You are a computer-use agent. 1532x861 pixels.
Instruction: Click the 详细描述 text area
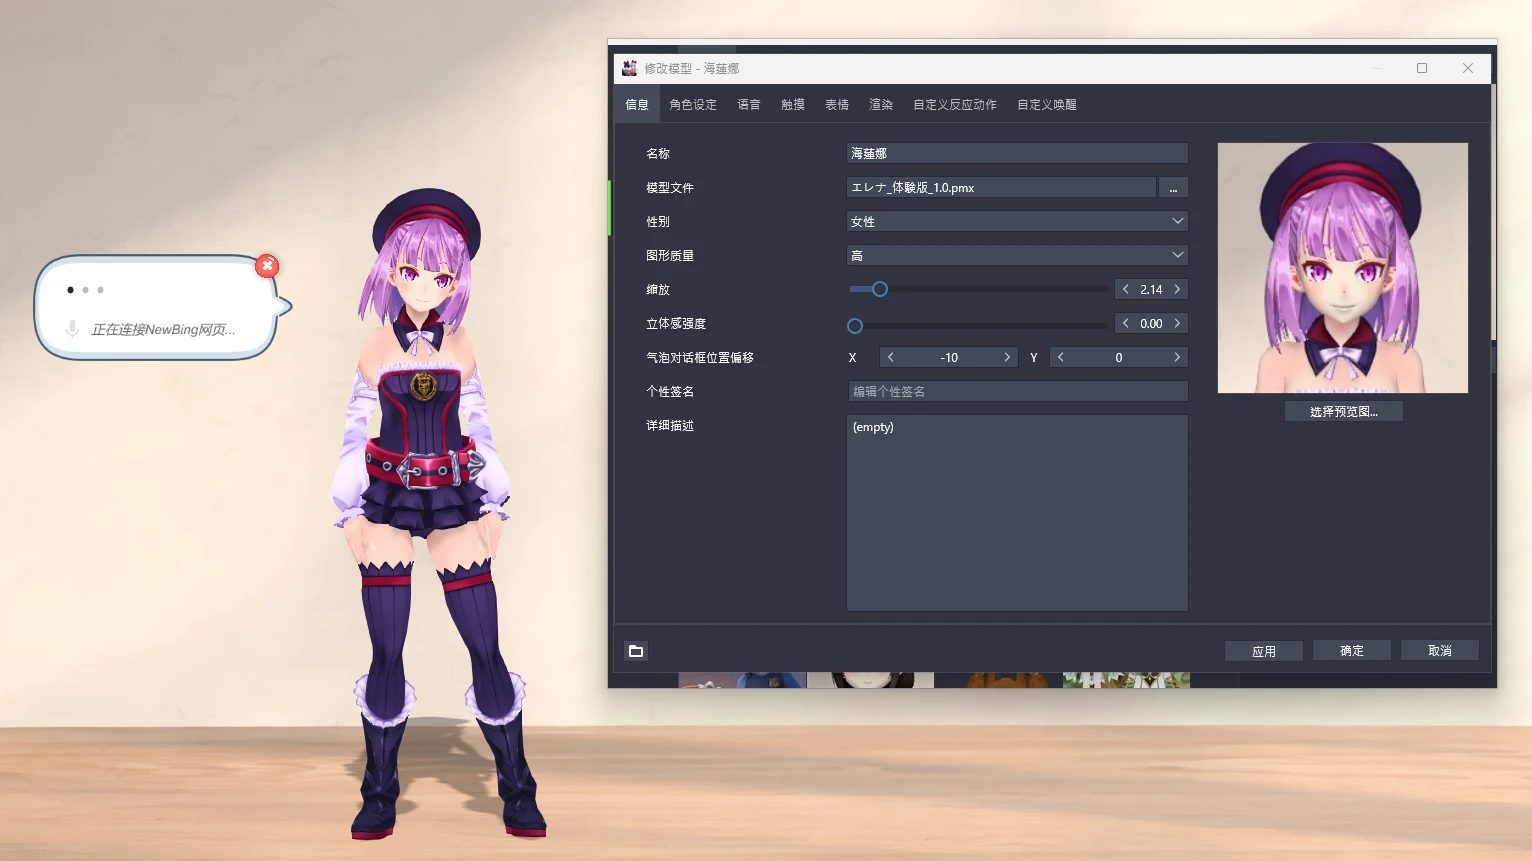(x=1017, y=513)
